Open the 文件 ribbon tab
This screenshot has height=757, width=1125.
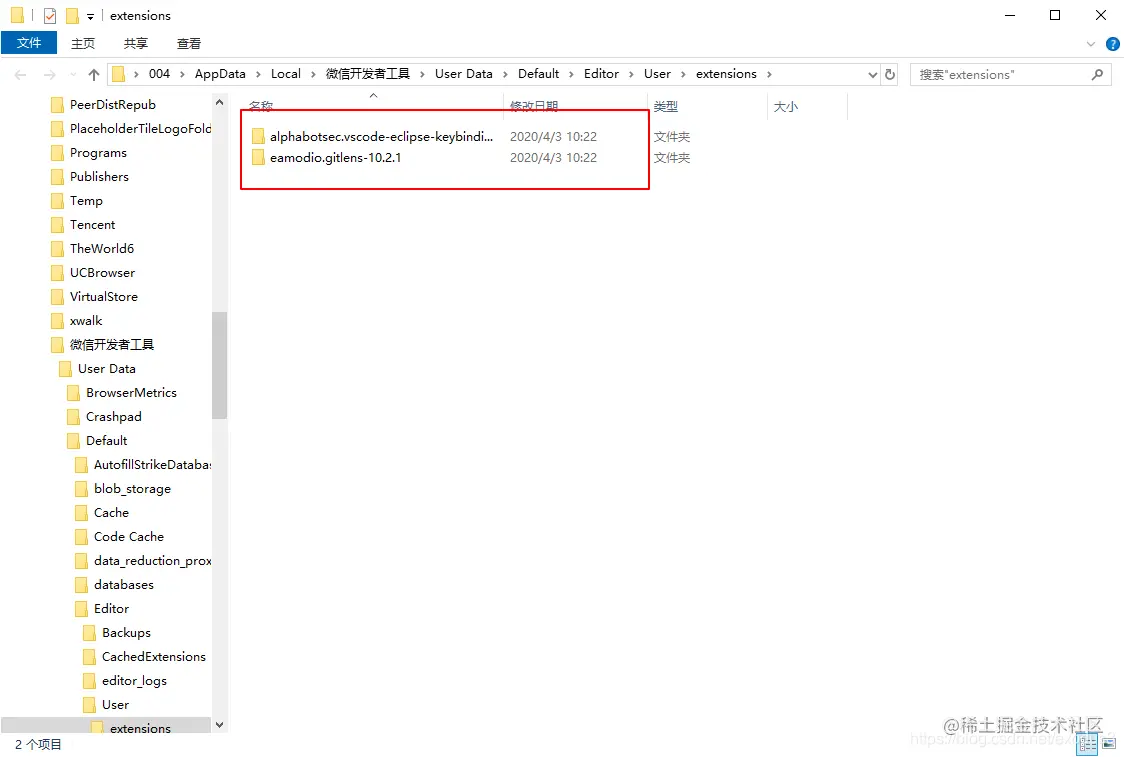tap(29, 43)
